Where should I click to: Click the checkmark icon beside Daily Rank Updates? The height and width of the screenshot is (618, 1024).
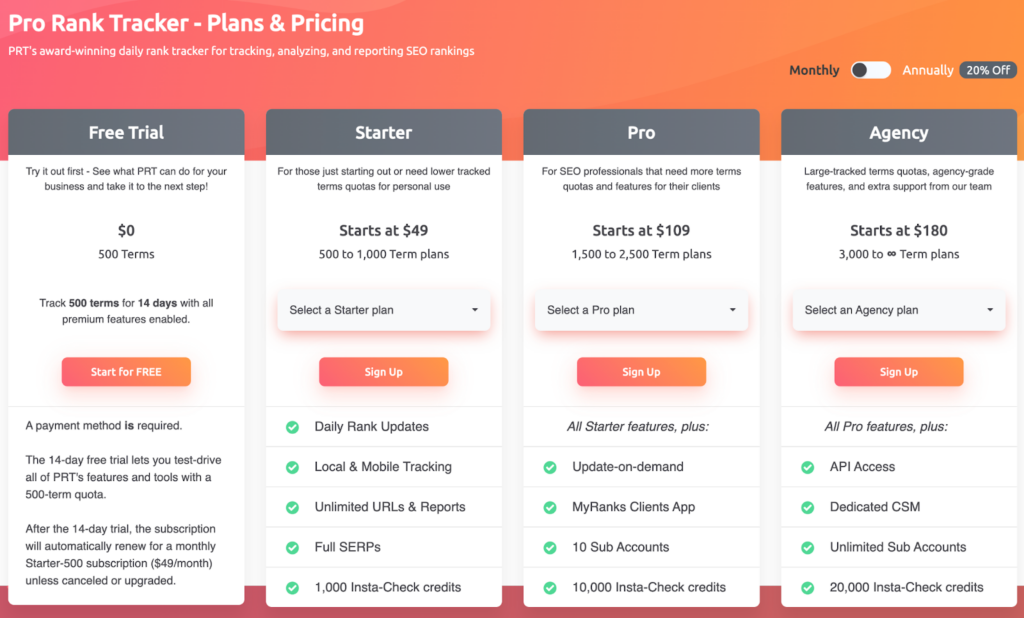pos(293,427)
